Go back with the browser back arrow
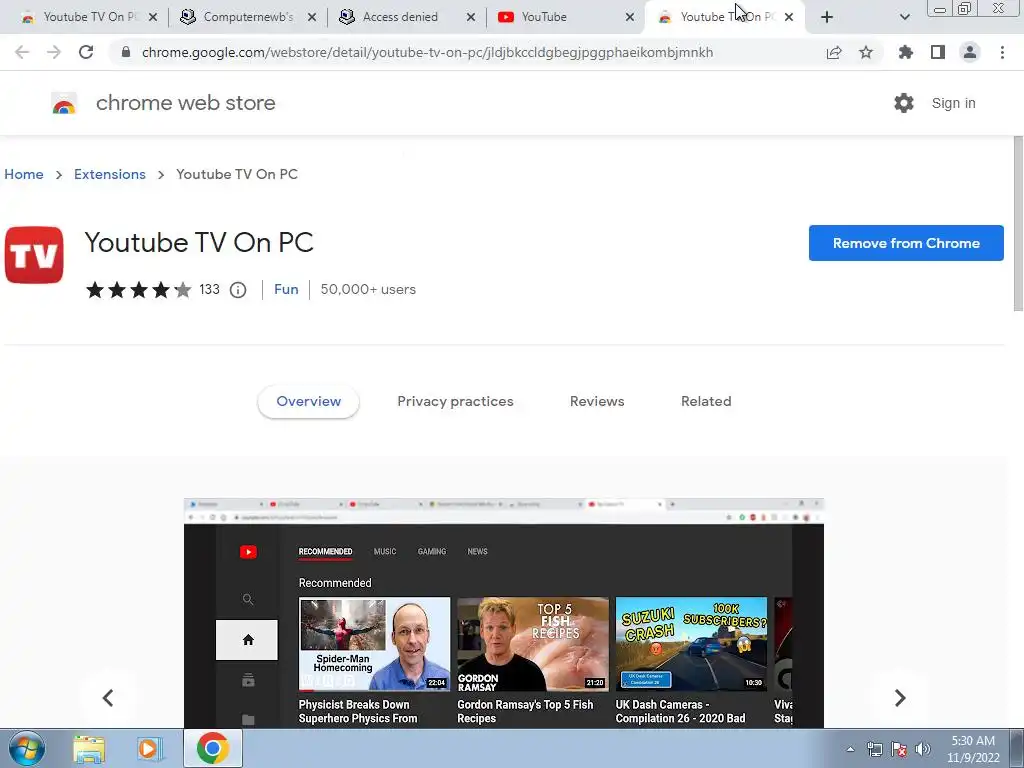This screenshot has height=768, width=1024. point(22,52)
